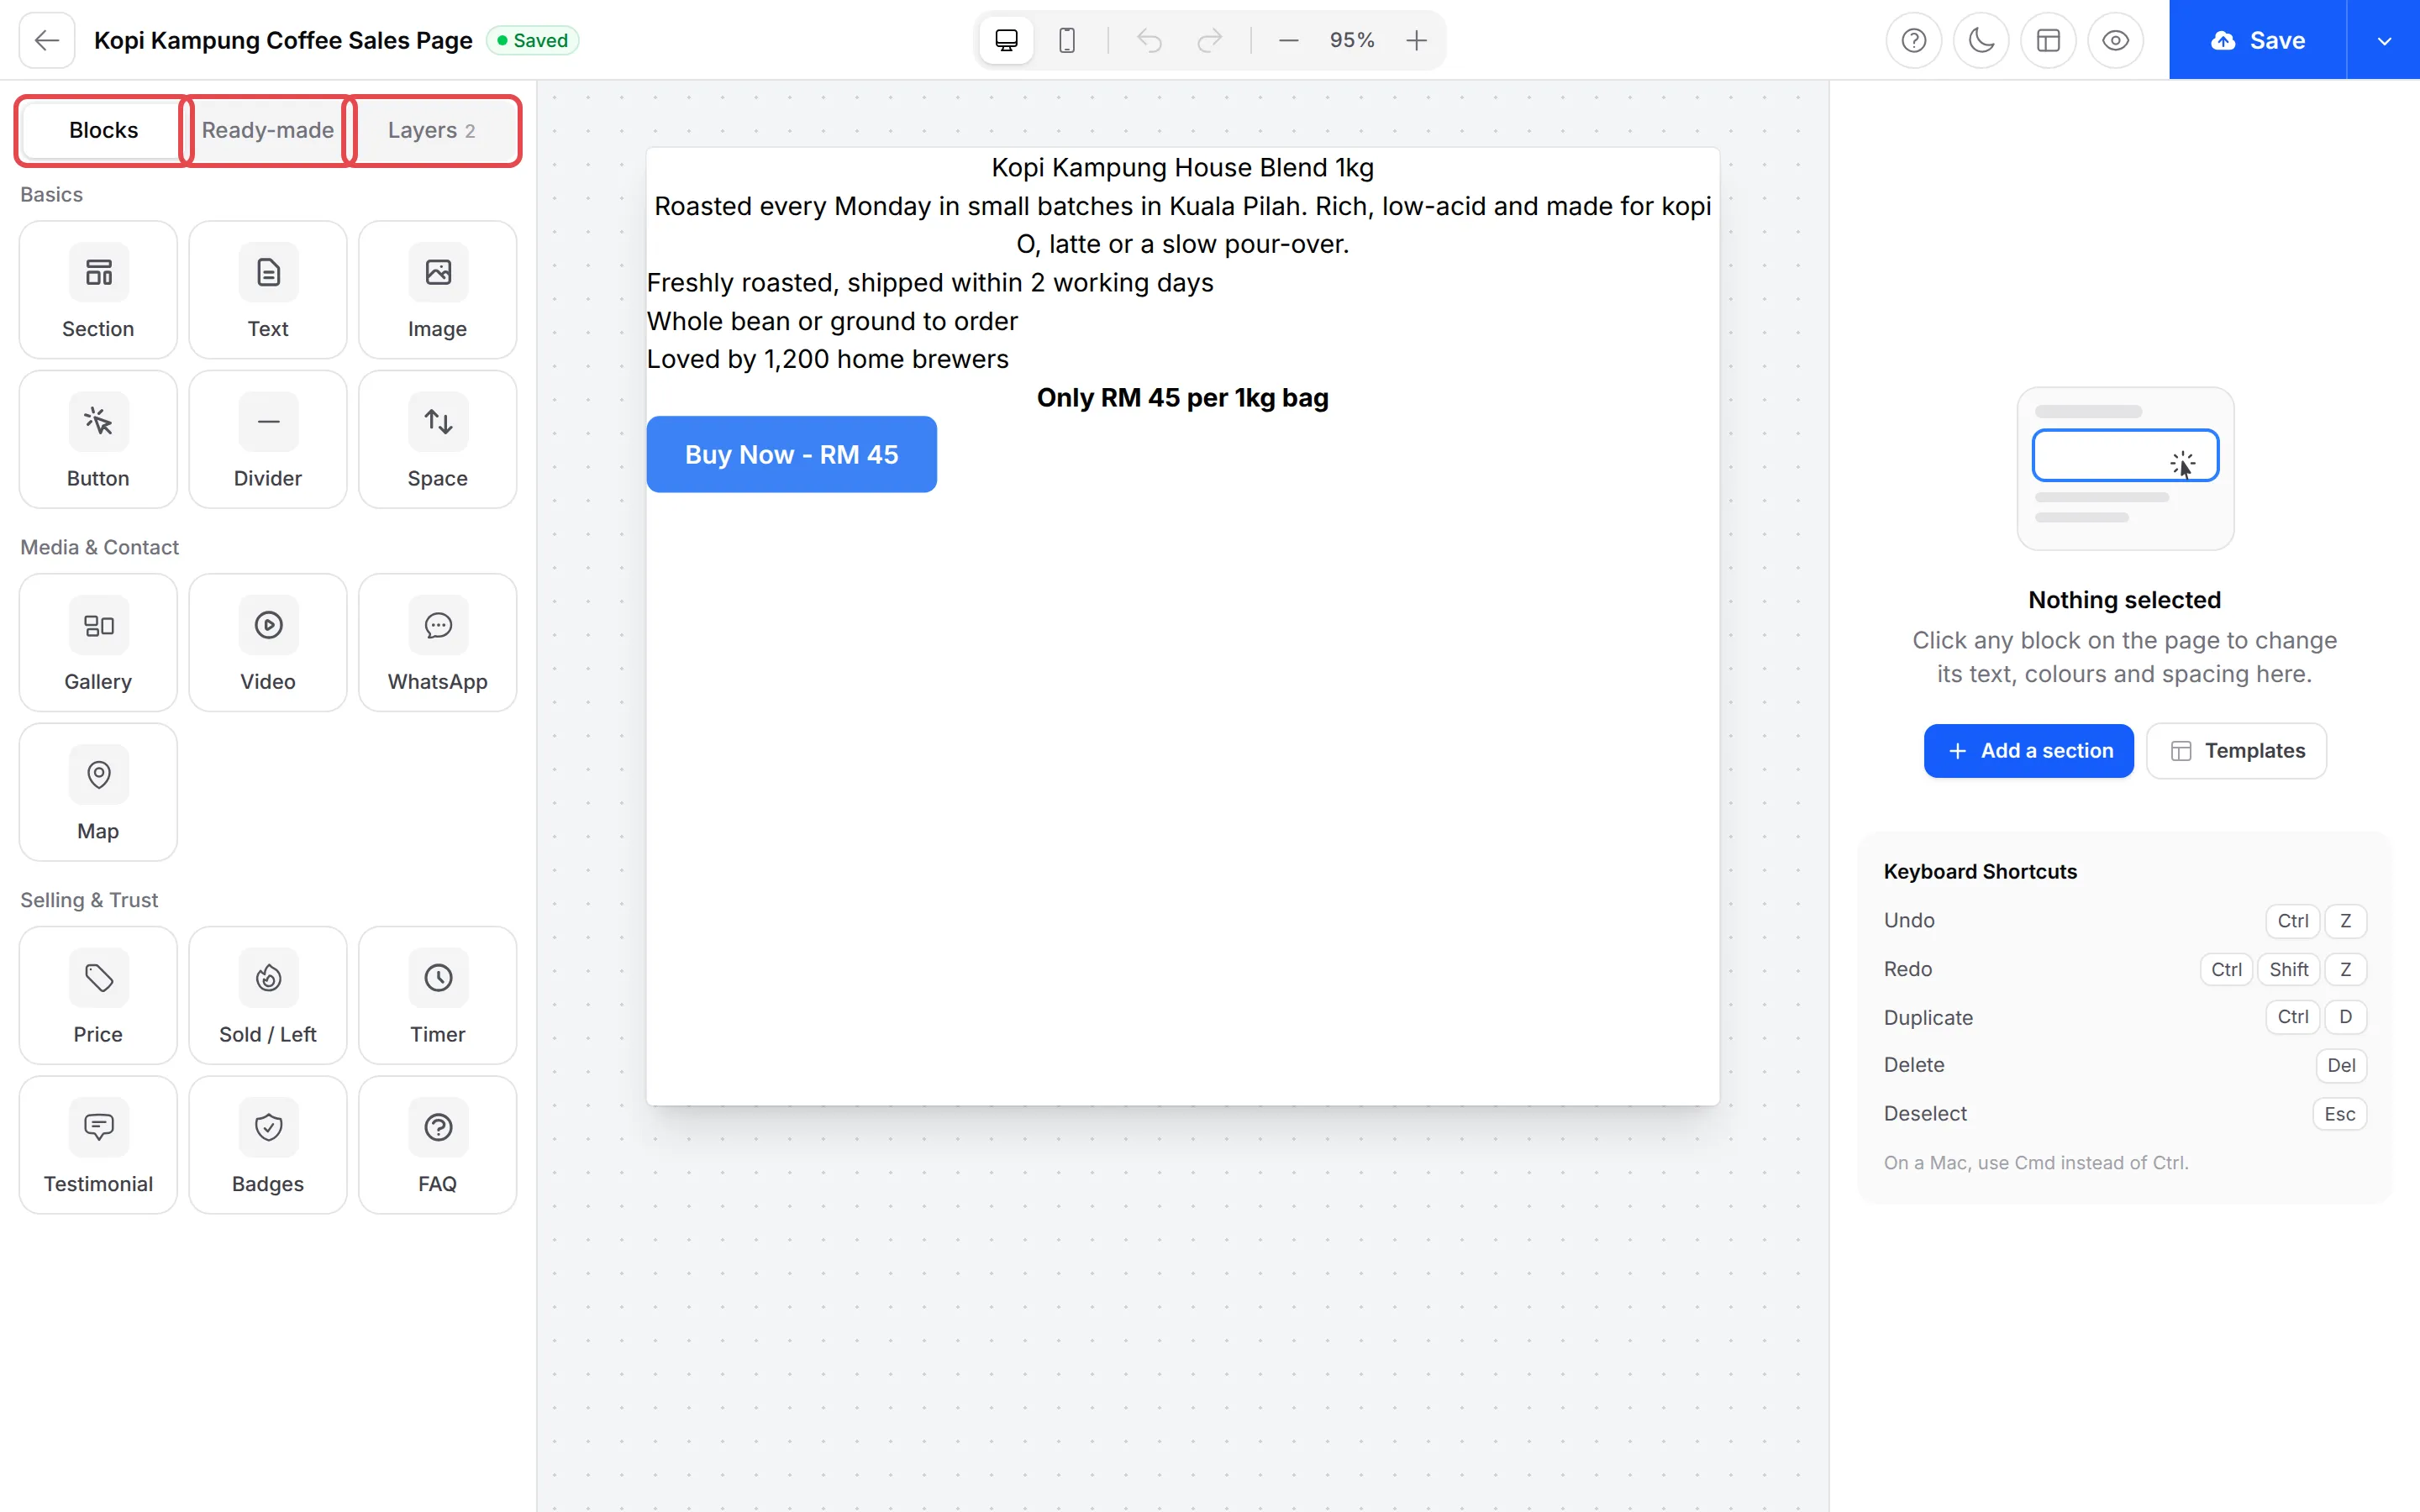Image resolution: width=2420 pixels, height=1512 pixels.
Task: Switch to desktop preview mode
Action: [1006, 40]
